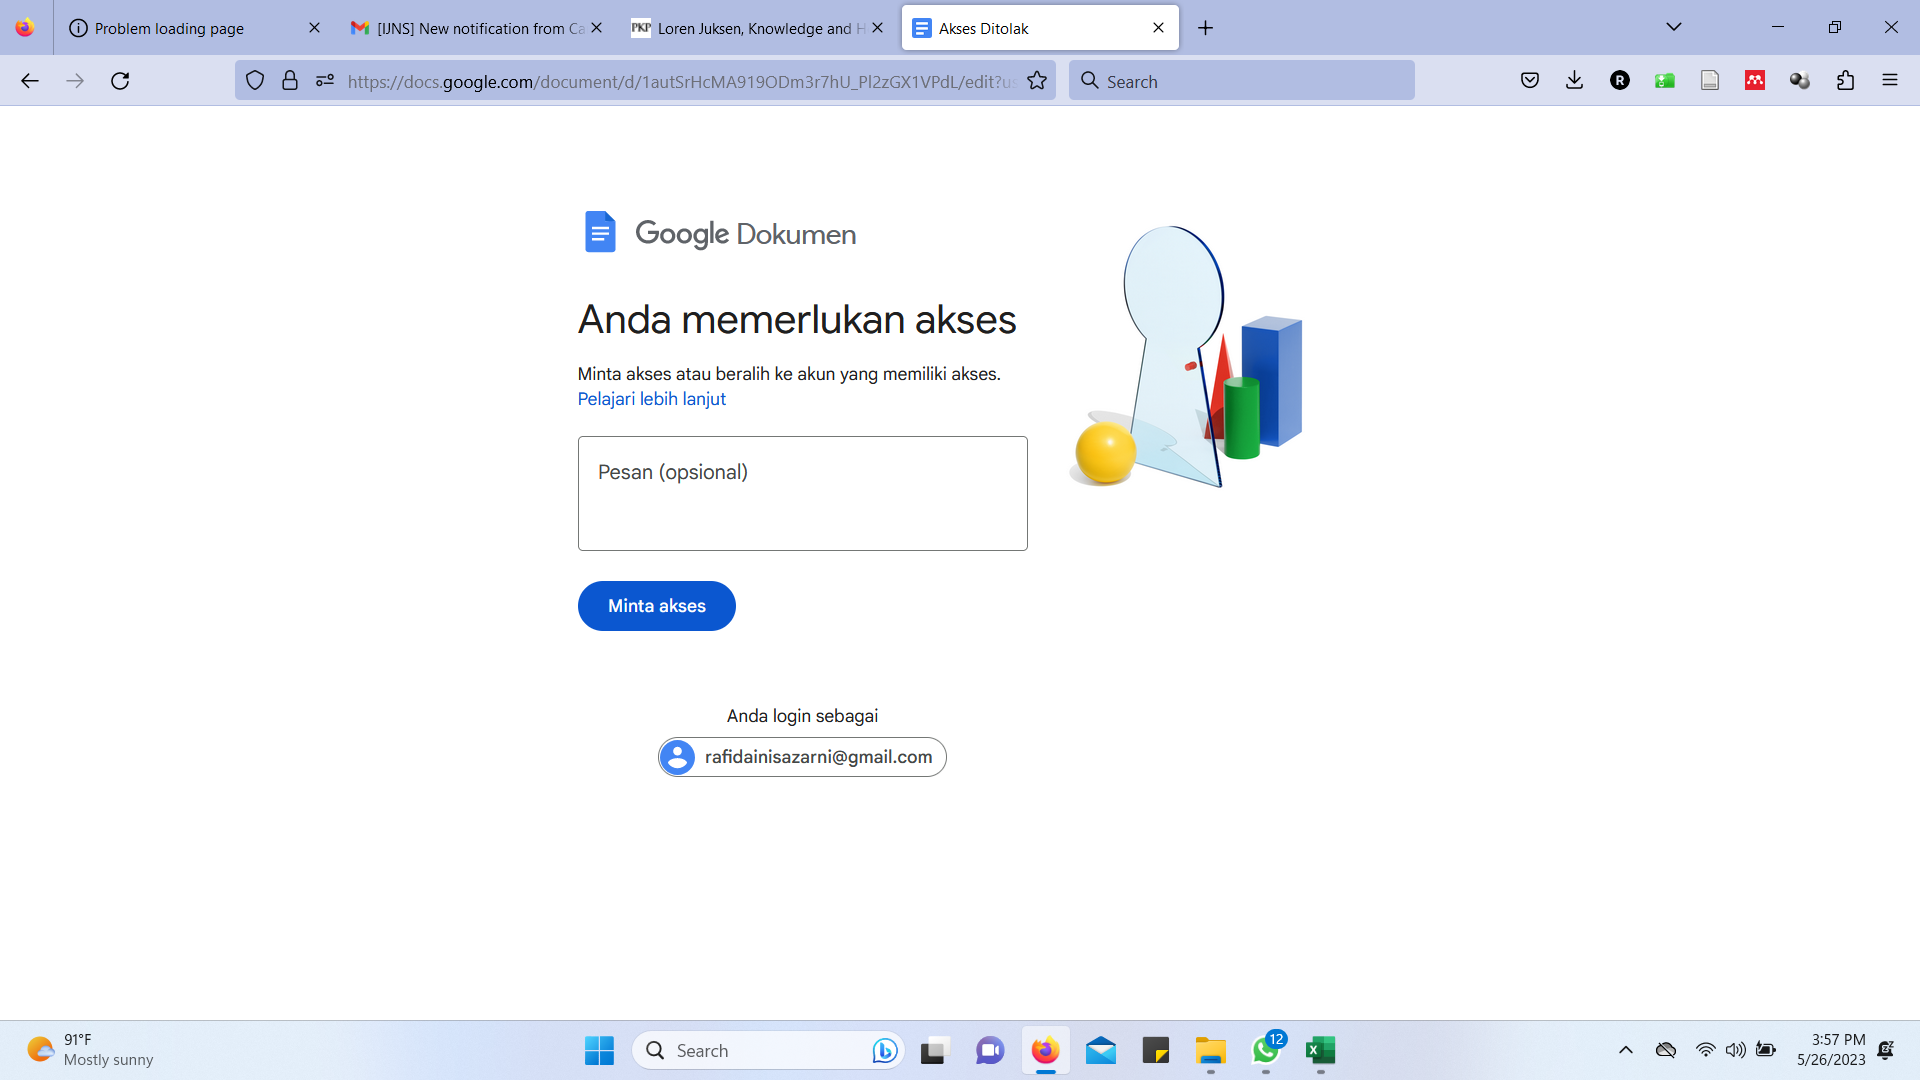The image size is (1920, 1080).
Task: Show hidden system tray icons
Action: pyautogui.click(x=1626, y=1050)
